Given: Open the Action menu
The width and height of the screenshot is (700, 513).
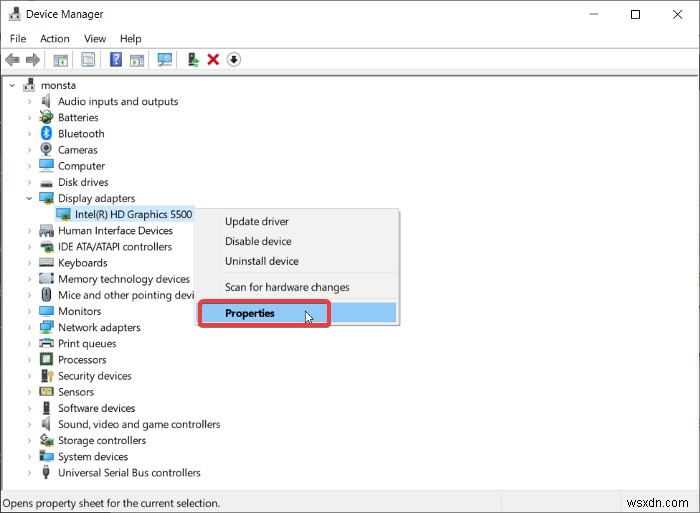Looking at the screenshot, I should pyautogui.click(x=55, y=39).
